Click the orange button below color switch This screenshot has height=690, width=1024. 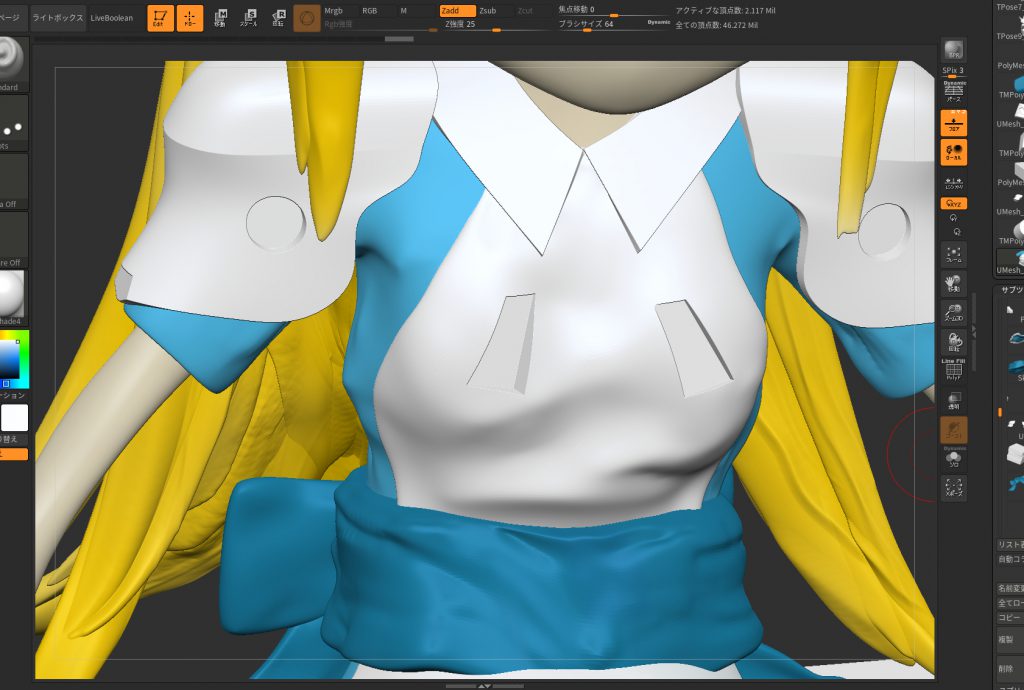click(14, 454)
